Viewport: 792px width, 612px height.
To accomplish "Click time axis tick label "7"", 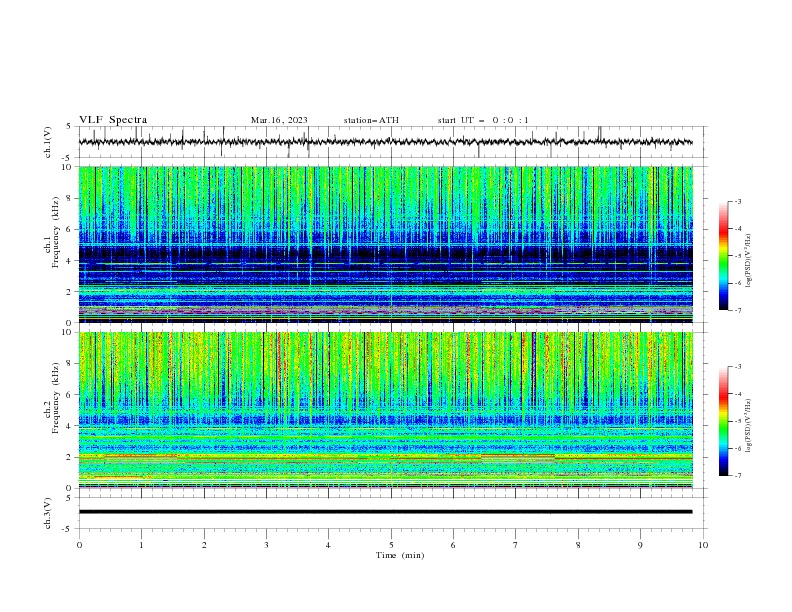I will (516, 545).
